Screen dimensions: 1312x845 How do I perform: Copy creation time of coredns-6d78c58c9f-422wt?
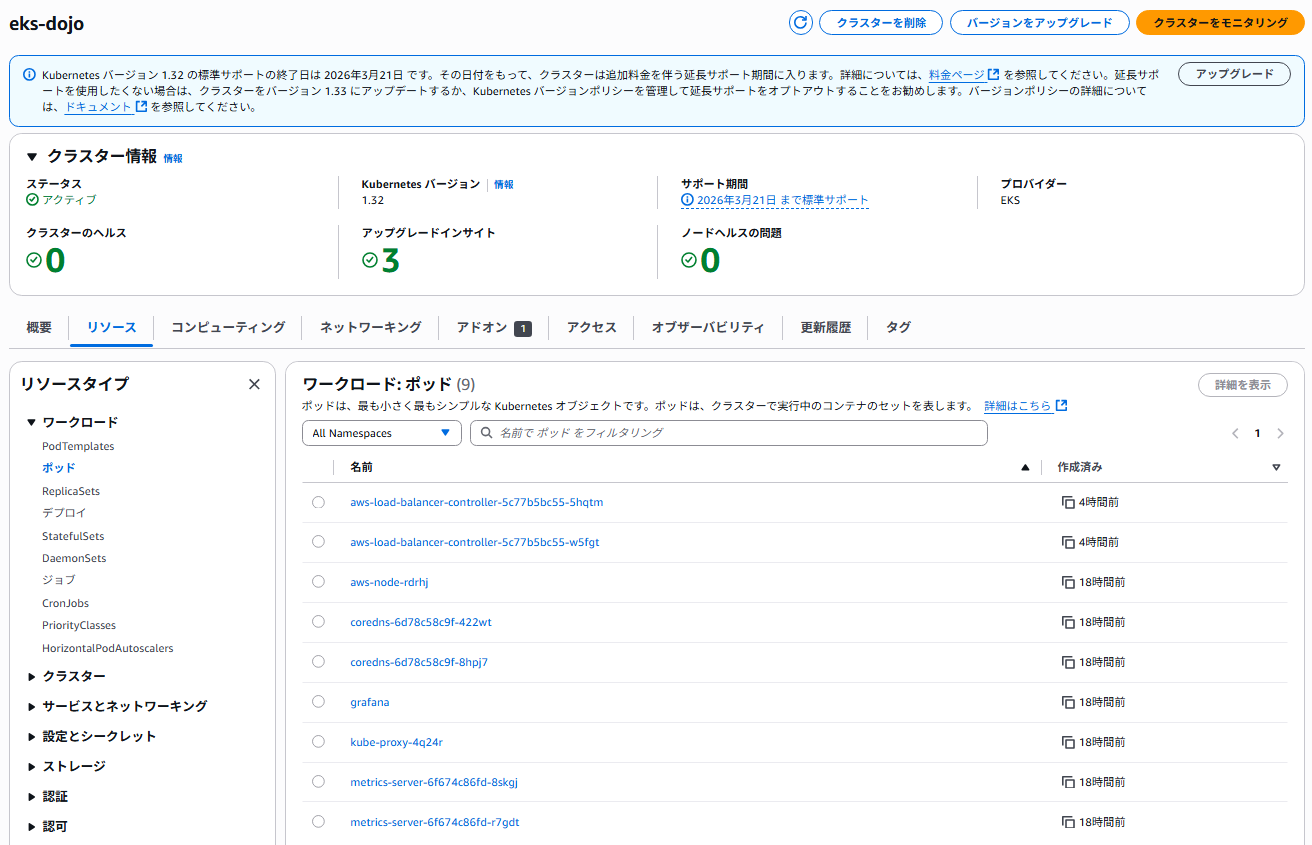pos(1068,622)
